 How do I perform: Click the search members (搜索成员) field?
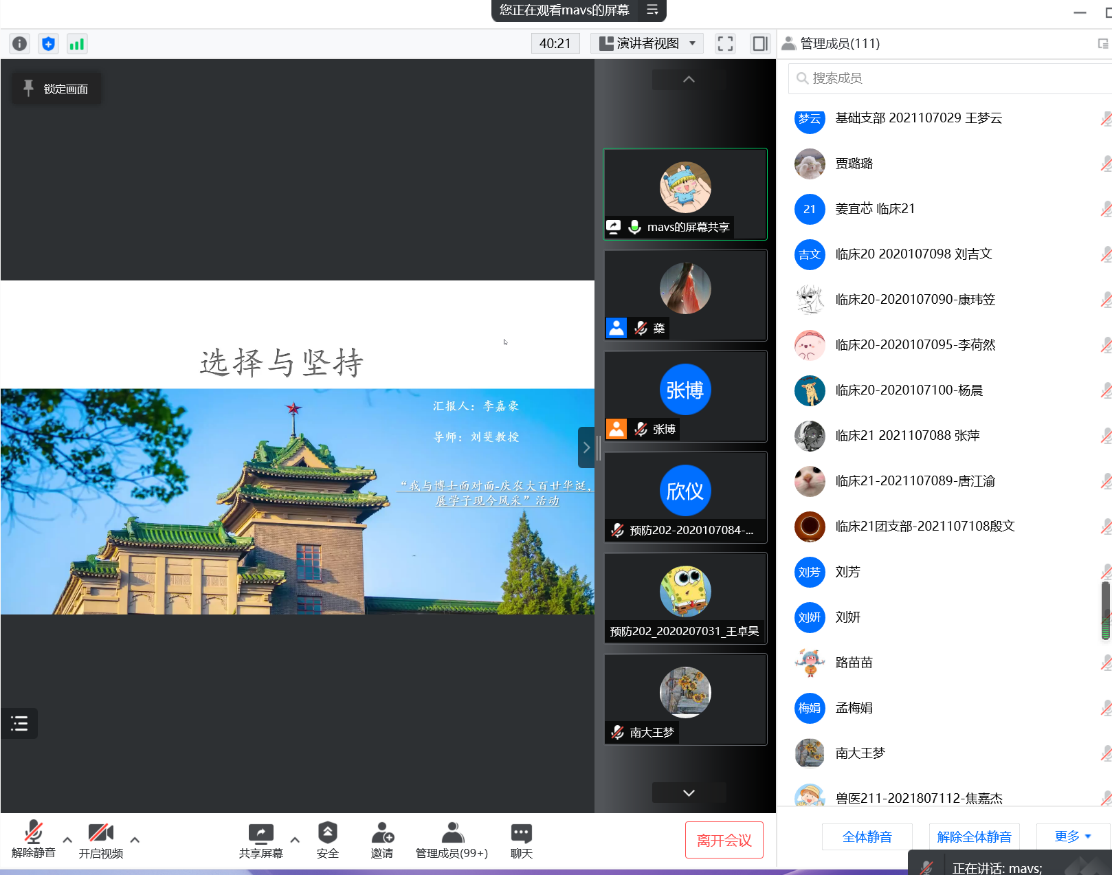[945, 78]
